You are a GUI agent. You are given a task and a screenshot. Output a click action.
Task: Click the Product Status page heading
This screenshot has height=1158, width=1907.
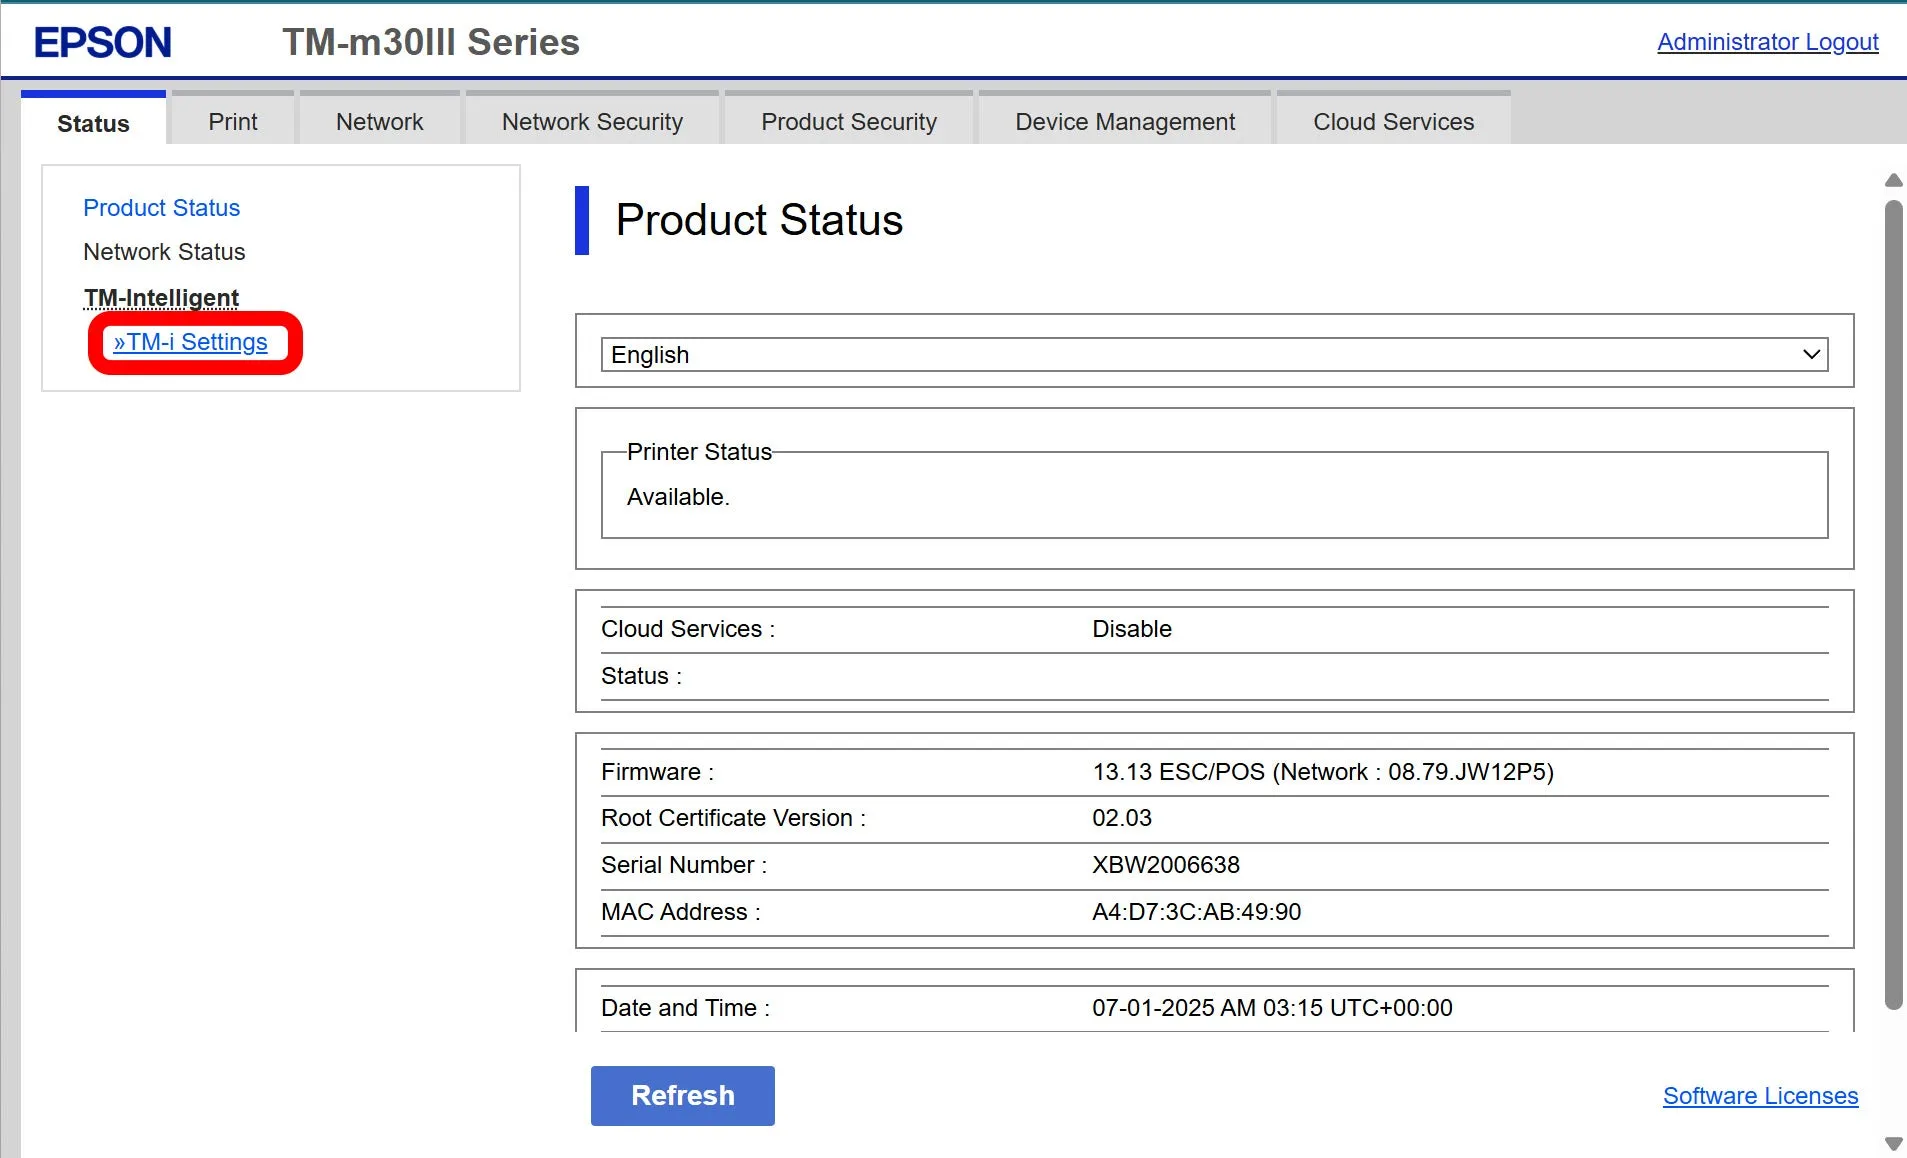point(759,220)
